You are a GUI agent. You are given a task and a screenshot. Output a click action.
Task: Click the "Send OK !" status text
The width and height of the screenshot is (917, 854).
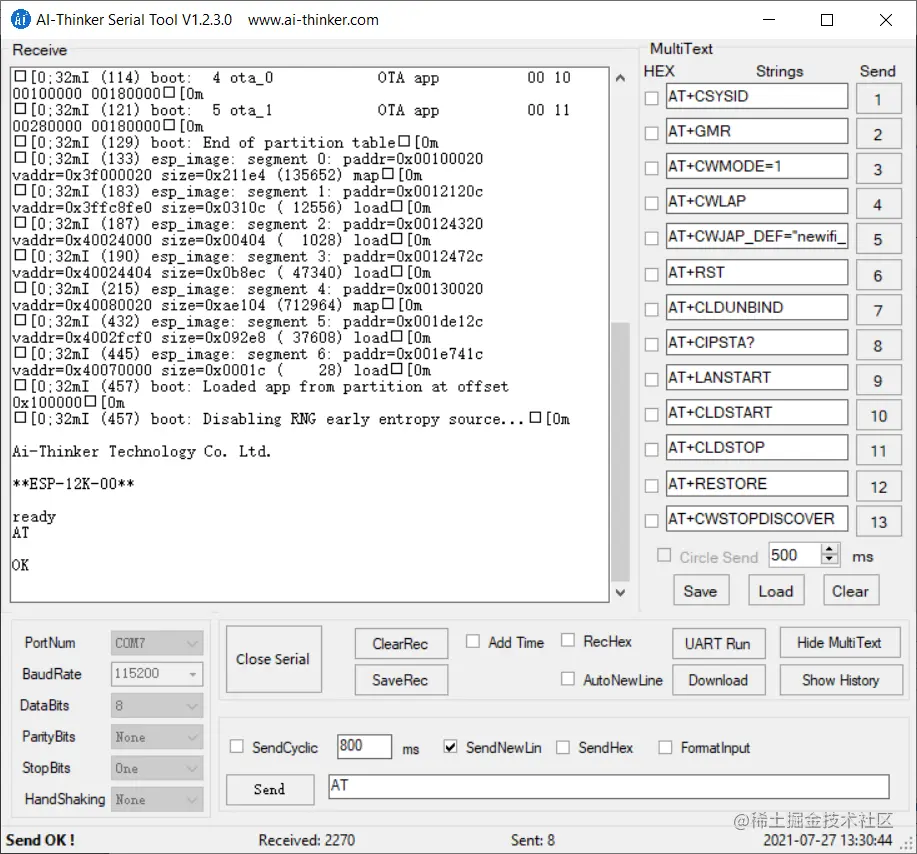(40, 840)
